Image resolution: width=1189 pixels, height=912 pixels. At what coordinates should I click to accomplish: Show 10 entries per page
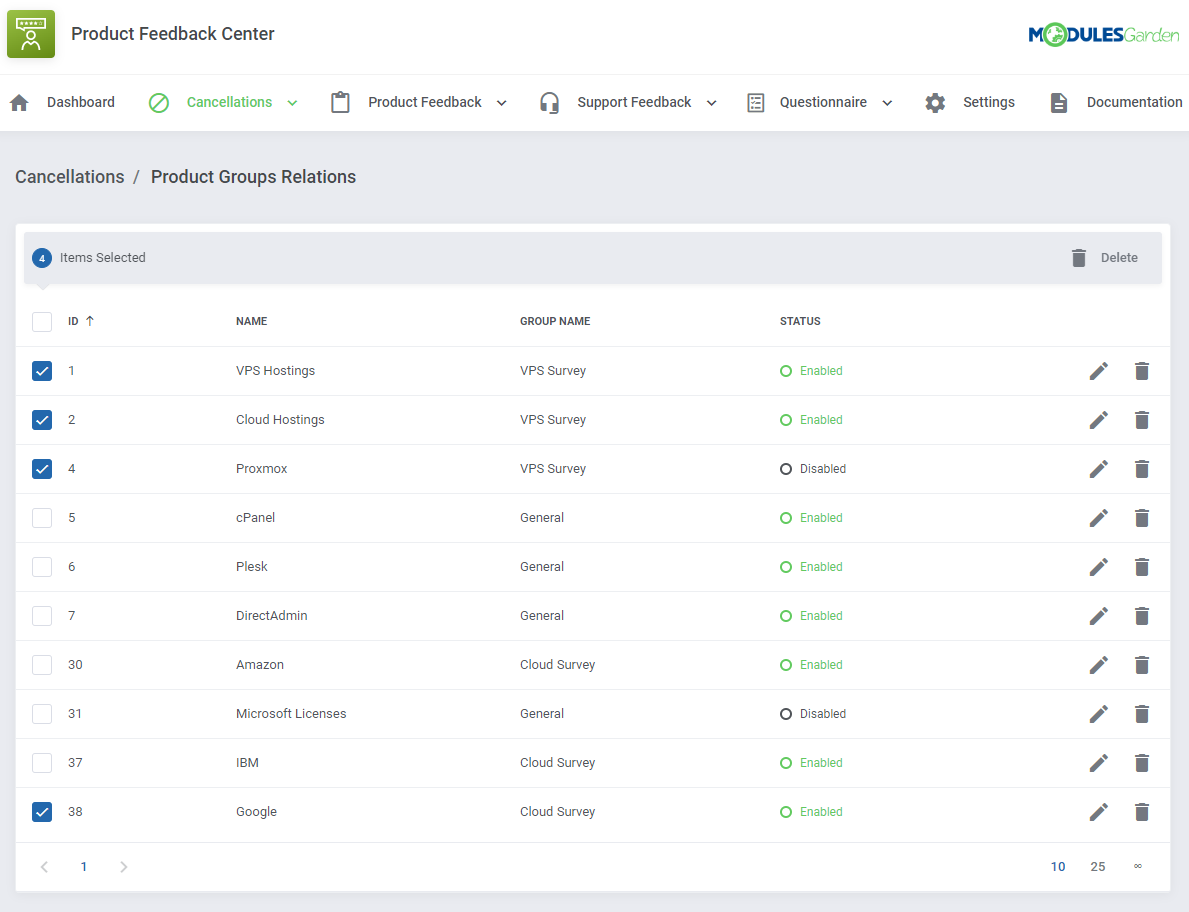1058,867
